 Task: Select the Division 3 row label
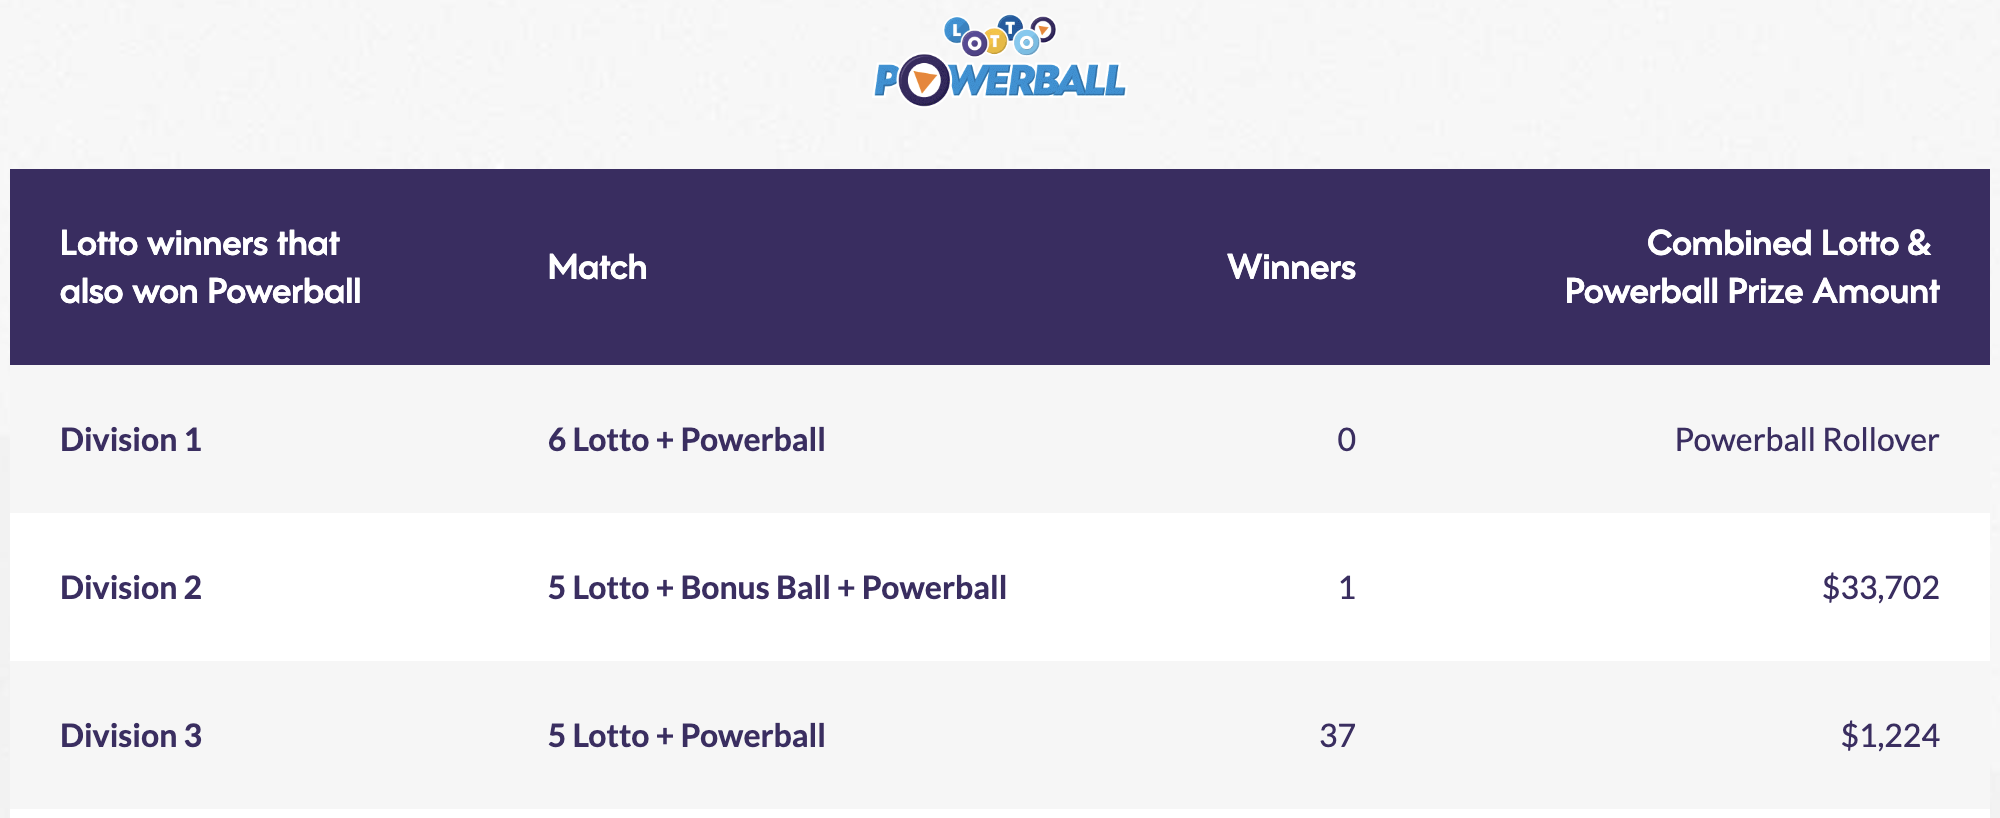(131, 736)
